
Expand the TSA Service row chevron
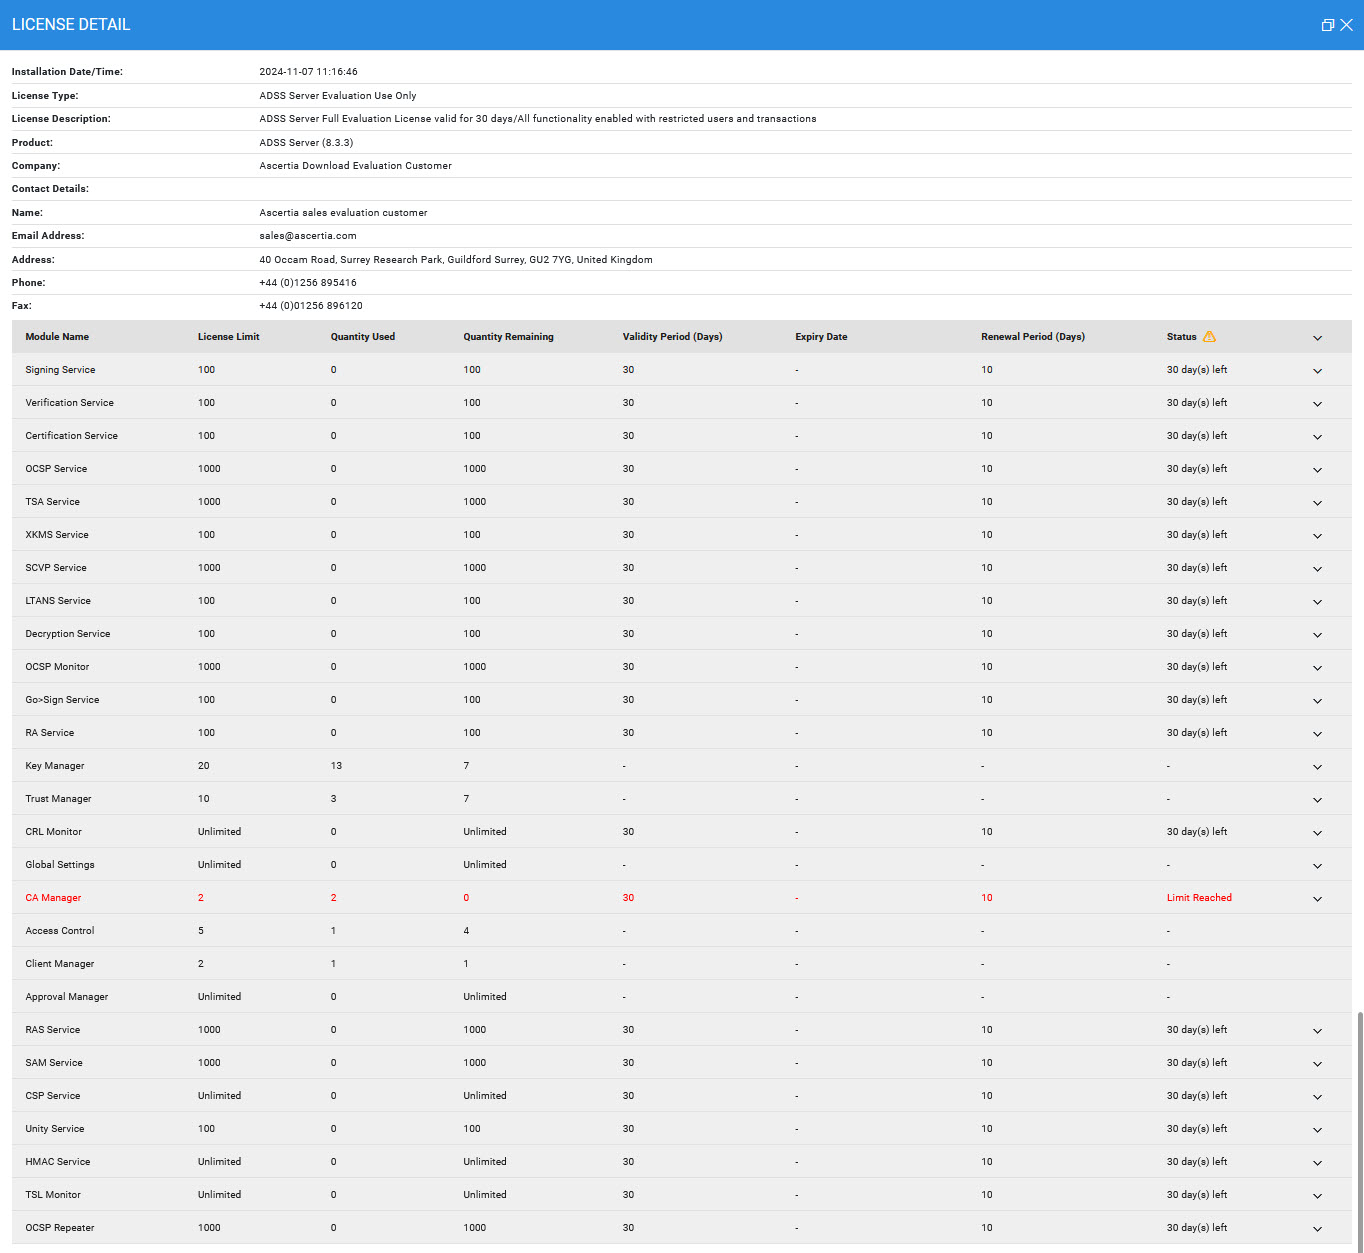[1317, 503]
